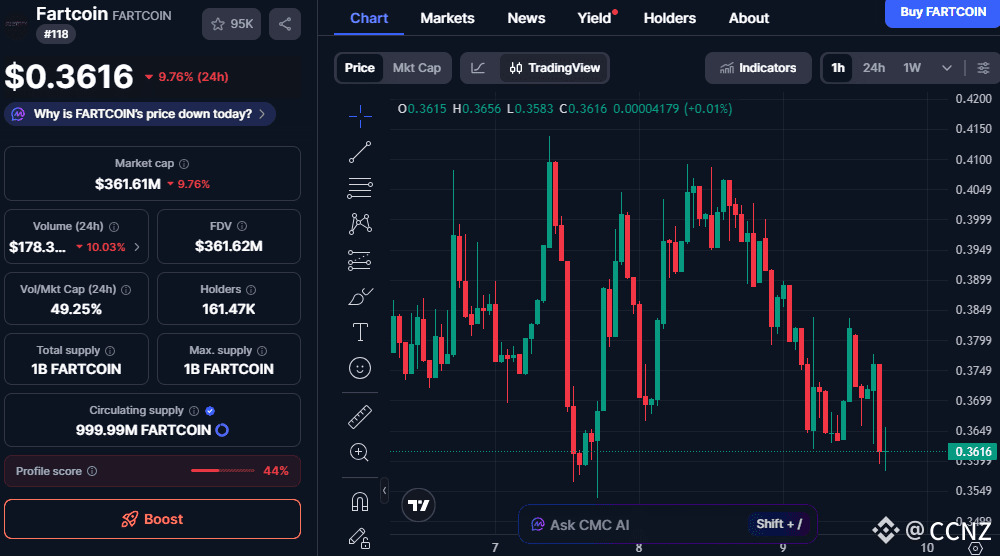This screenshot has width=1000, height=556.
Task: Show Vol/Mkt Cap info tooltip
Action: (126, 289)
